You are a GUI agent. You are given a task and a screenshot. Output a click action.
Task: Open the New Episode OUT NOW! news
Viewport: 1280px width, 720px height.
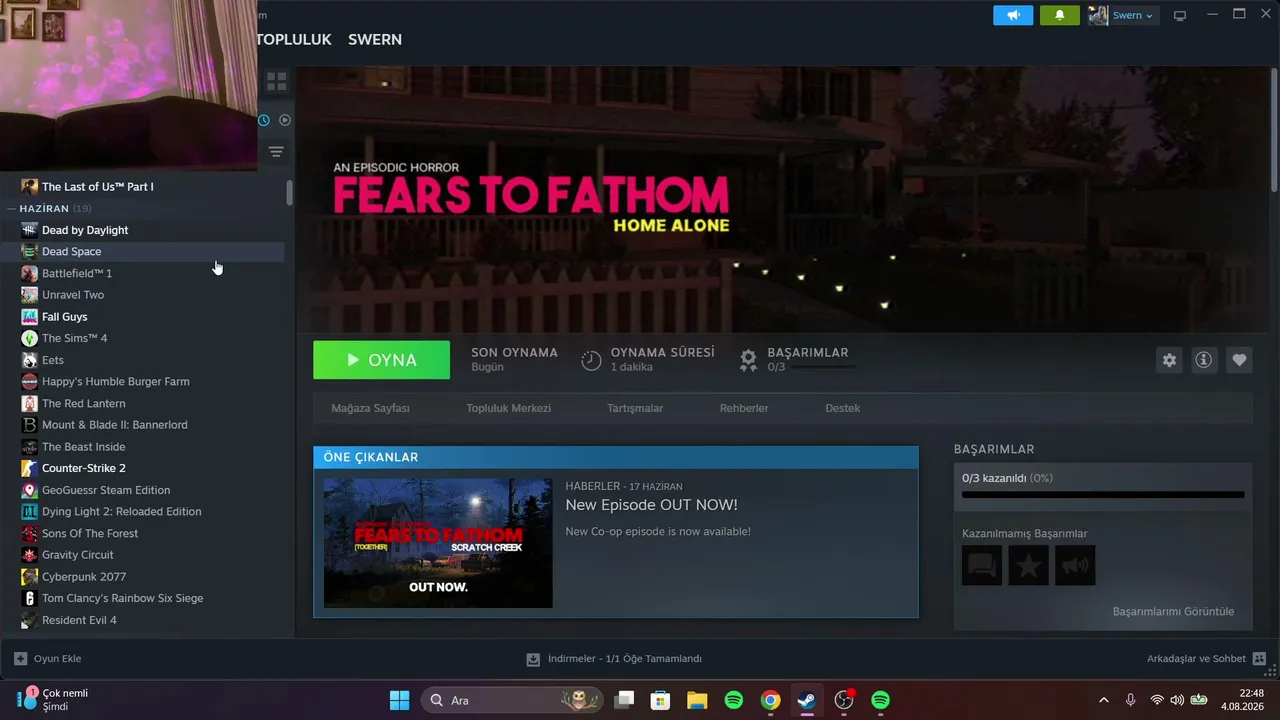click(651, 505)
